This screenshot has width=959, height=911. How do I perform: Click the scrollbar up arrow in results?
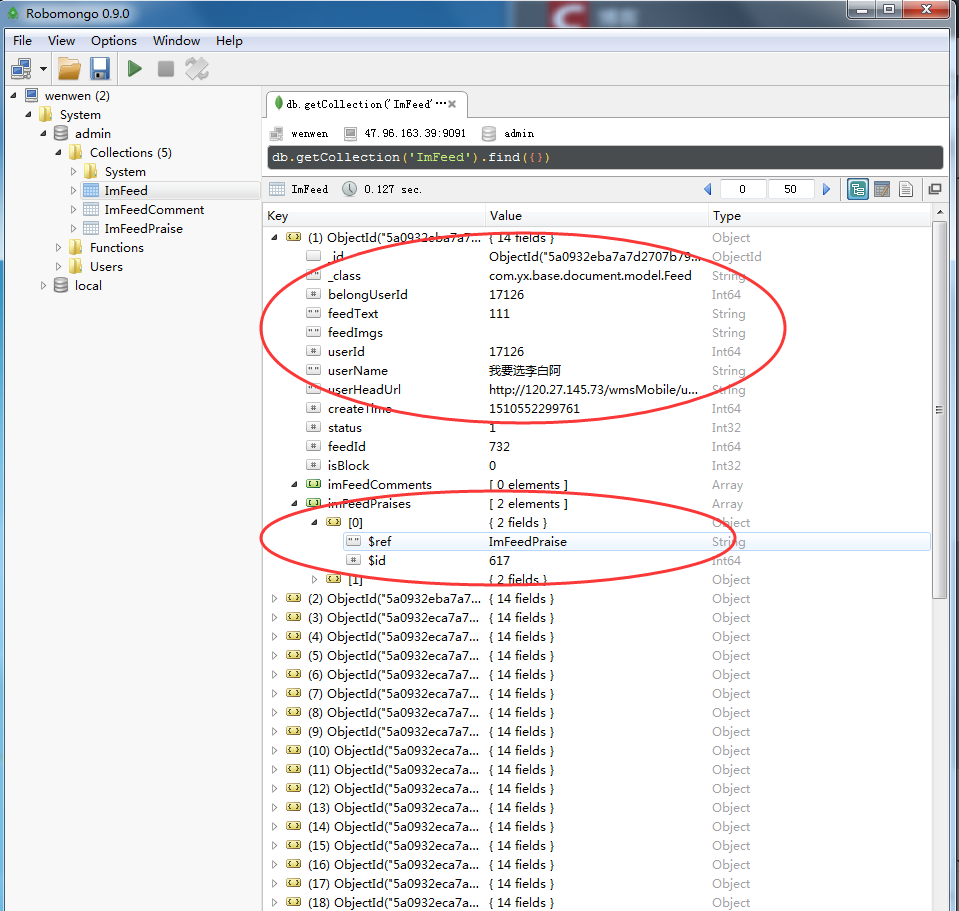point(939,212)
